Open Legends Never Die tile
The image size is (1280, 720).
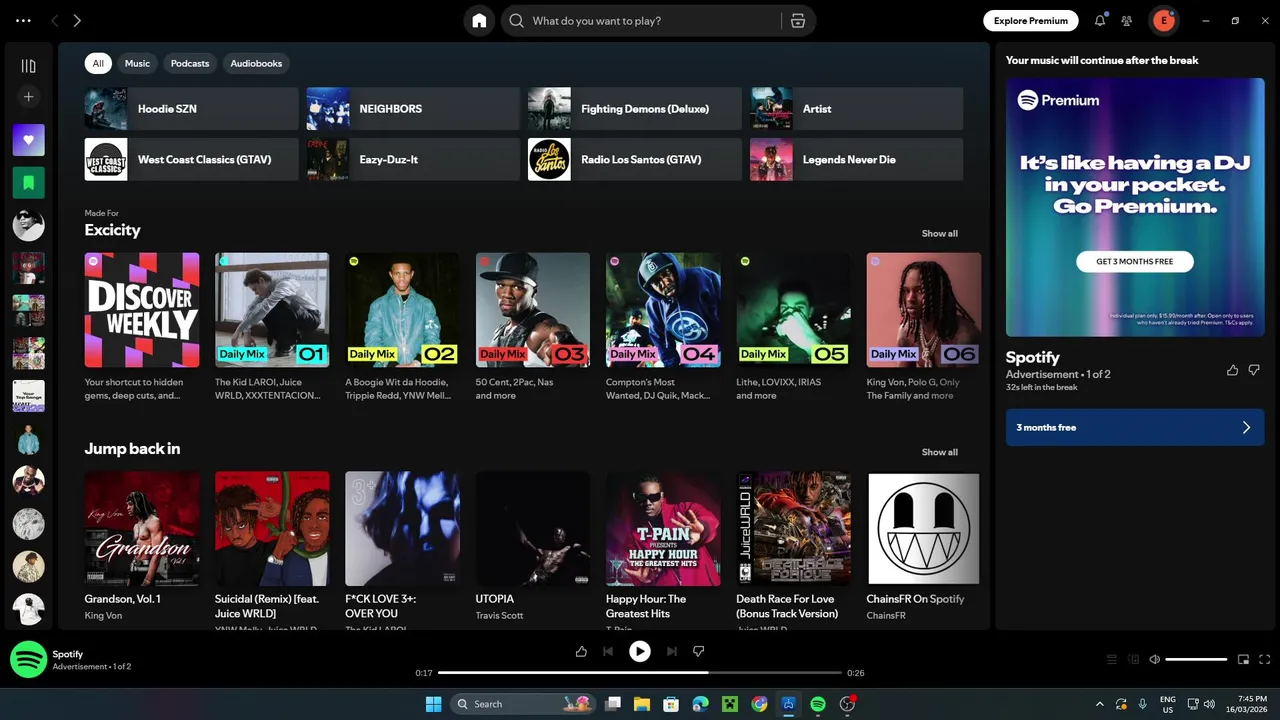pos(857,159)
